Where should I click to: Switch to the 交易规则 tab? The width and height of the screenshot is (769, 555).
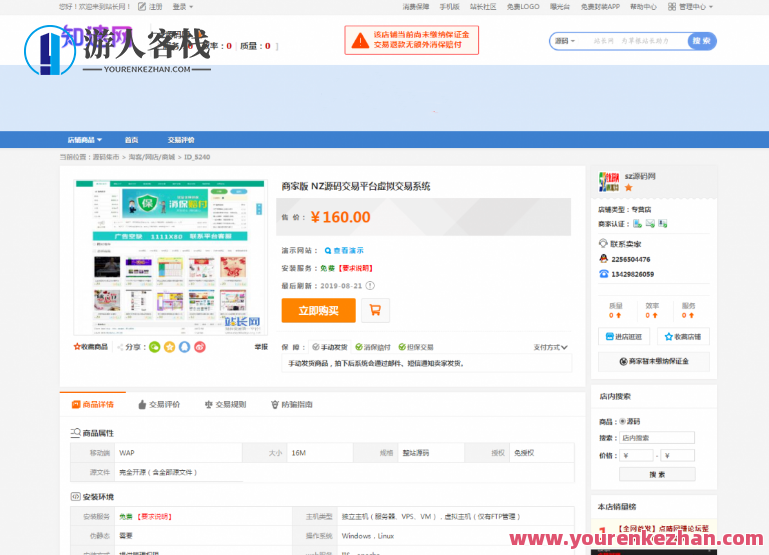coord(226,404)
